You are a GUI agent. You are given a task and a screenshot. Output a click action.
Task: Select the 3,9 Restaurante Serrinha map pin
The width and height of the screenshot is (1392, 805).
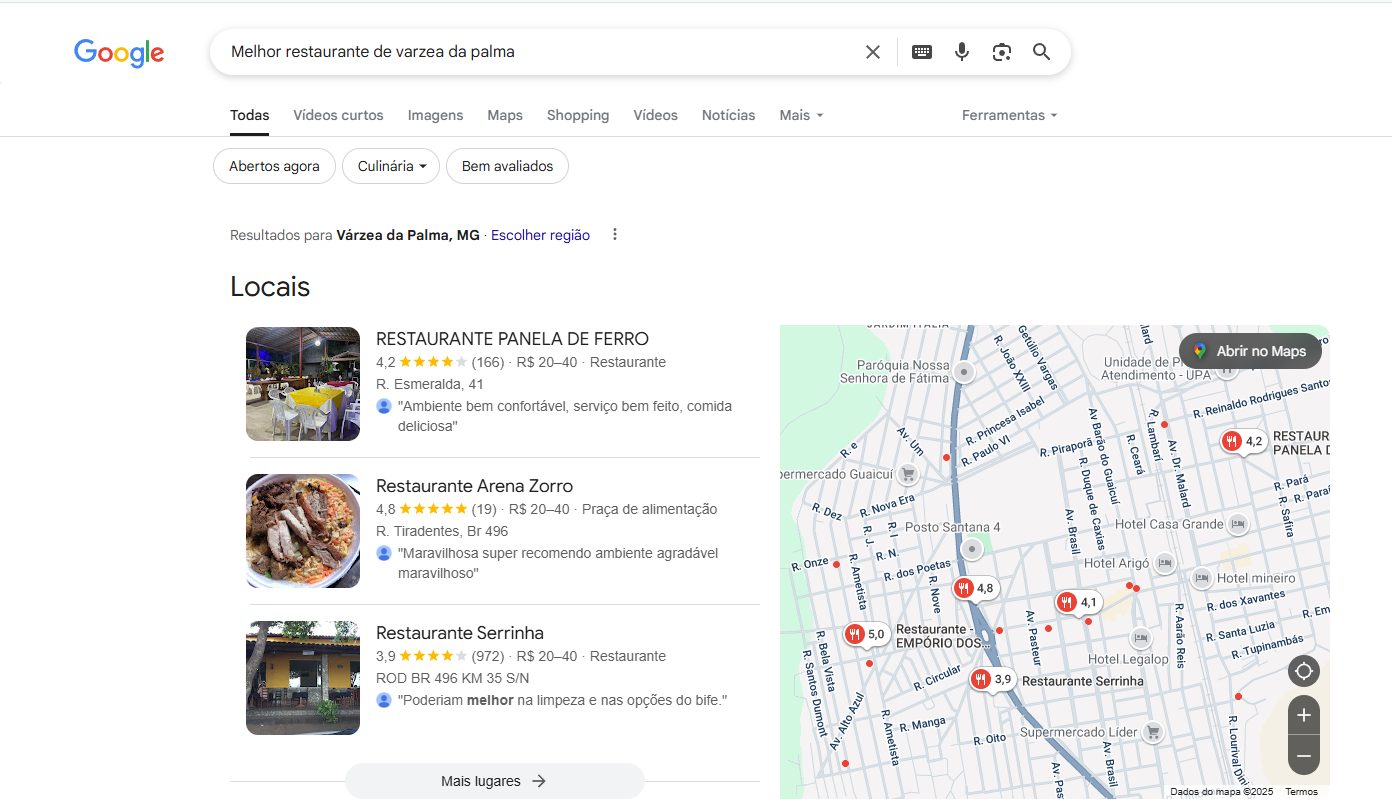(993, 679)
